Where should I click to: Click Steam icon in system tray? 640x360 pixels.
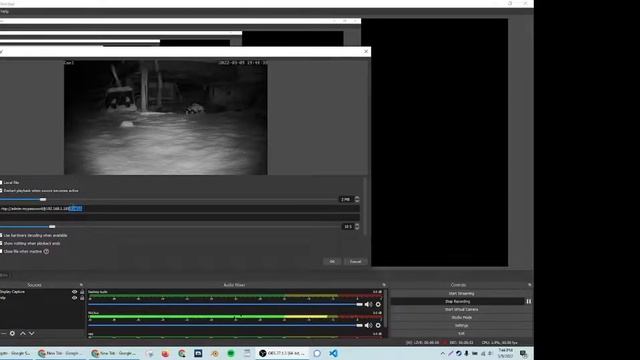point(458,353)
